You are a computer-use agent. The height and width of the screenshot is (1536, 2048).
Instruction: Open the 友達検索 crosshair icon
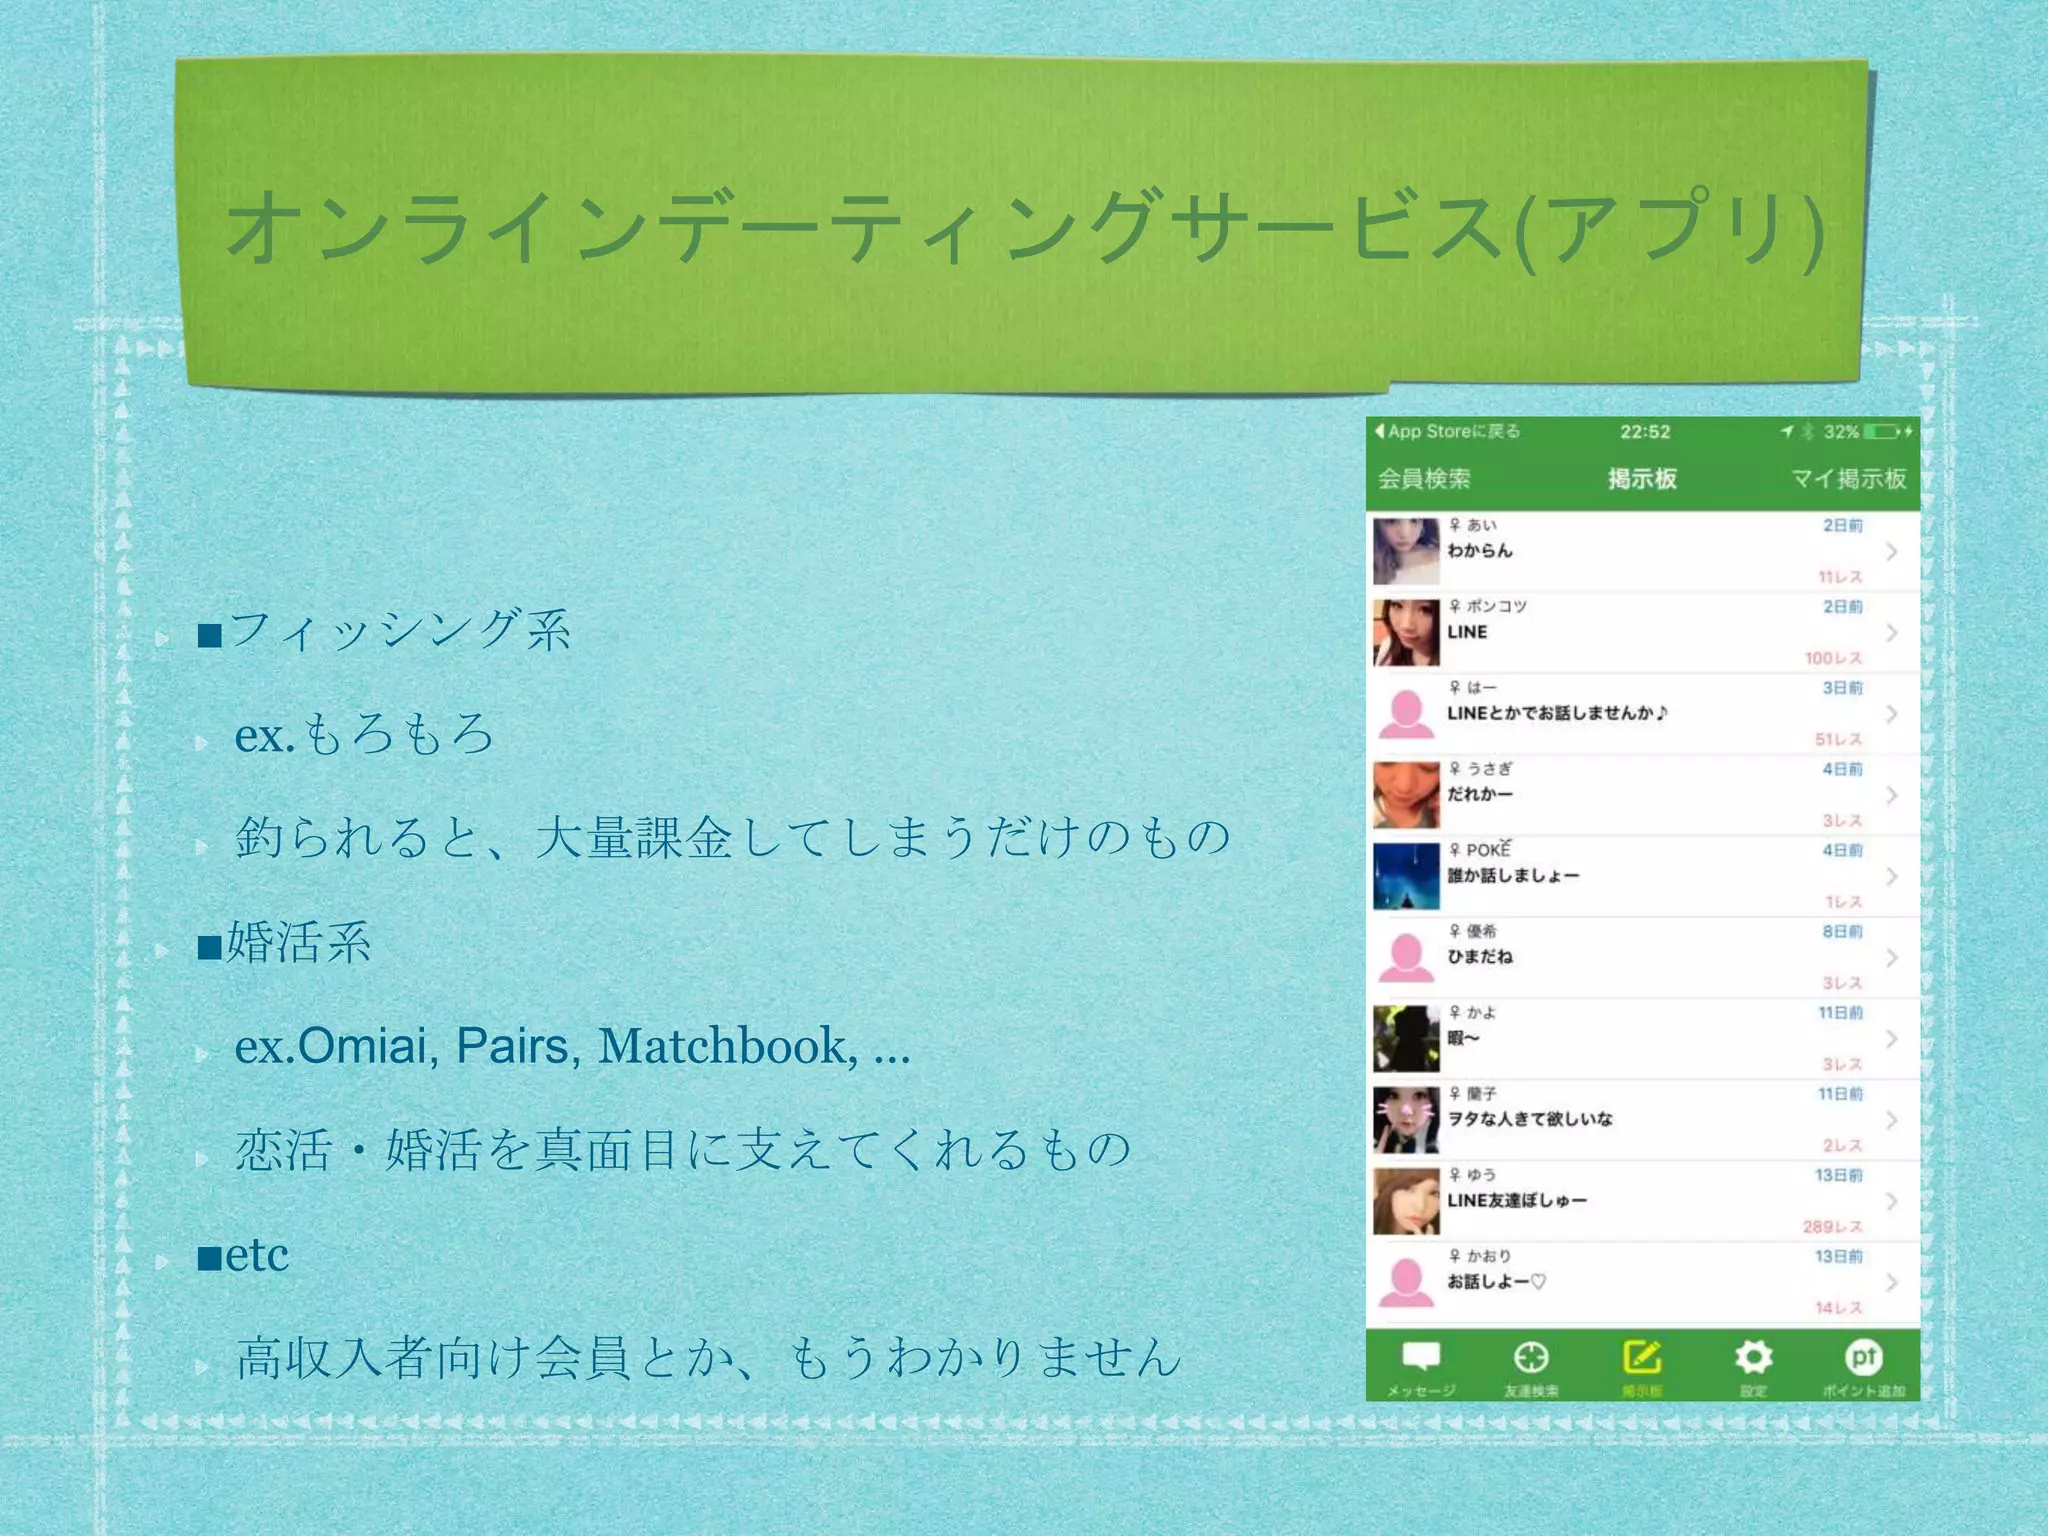pos(1531,1357)
